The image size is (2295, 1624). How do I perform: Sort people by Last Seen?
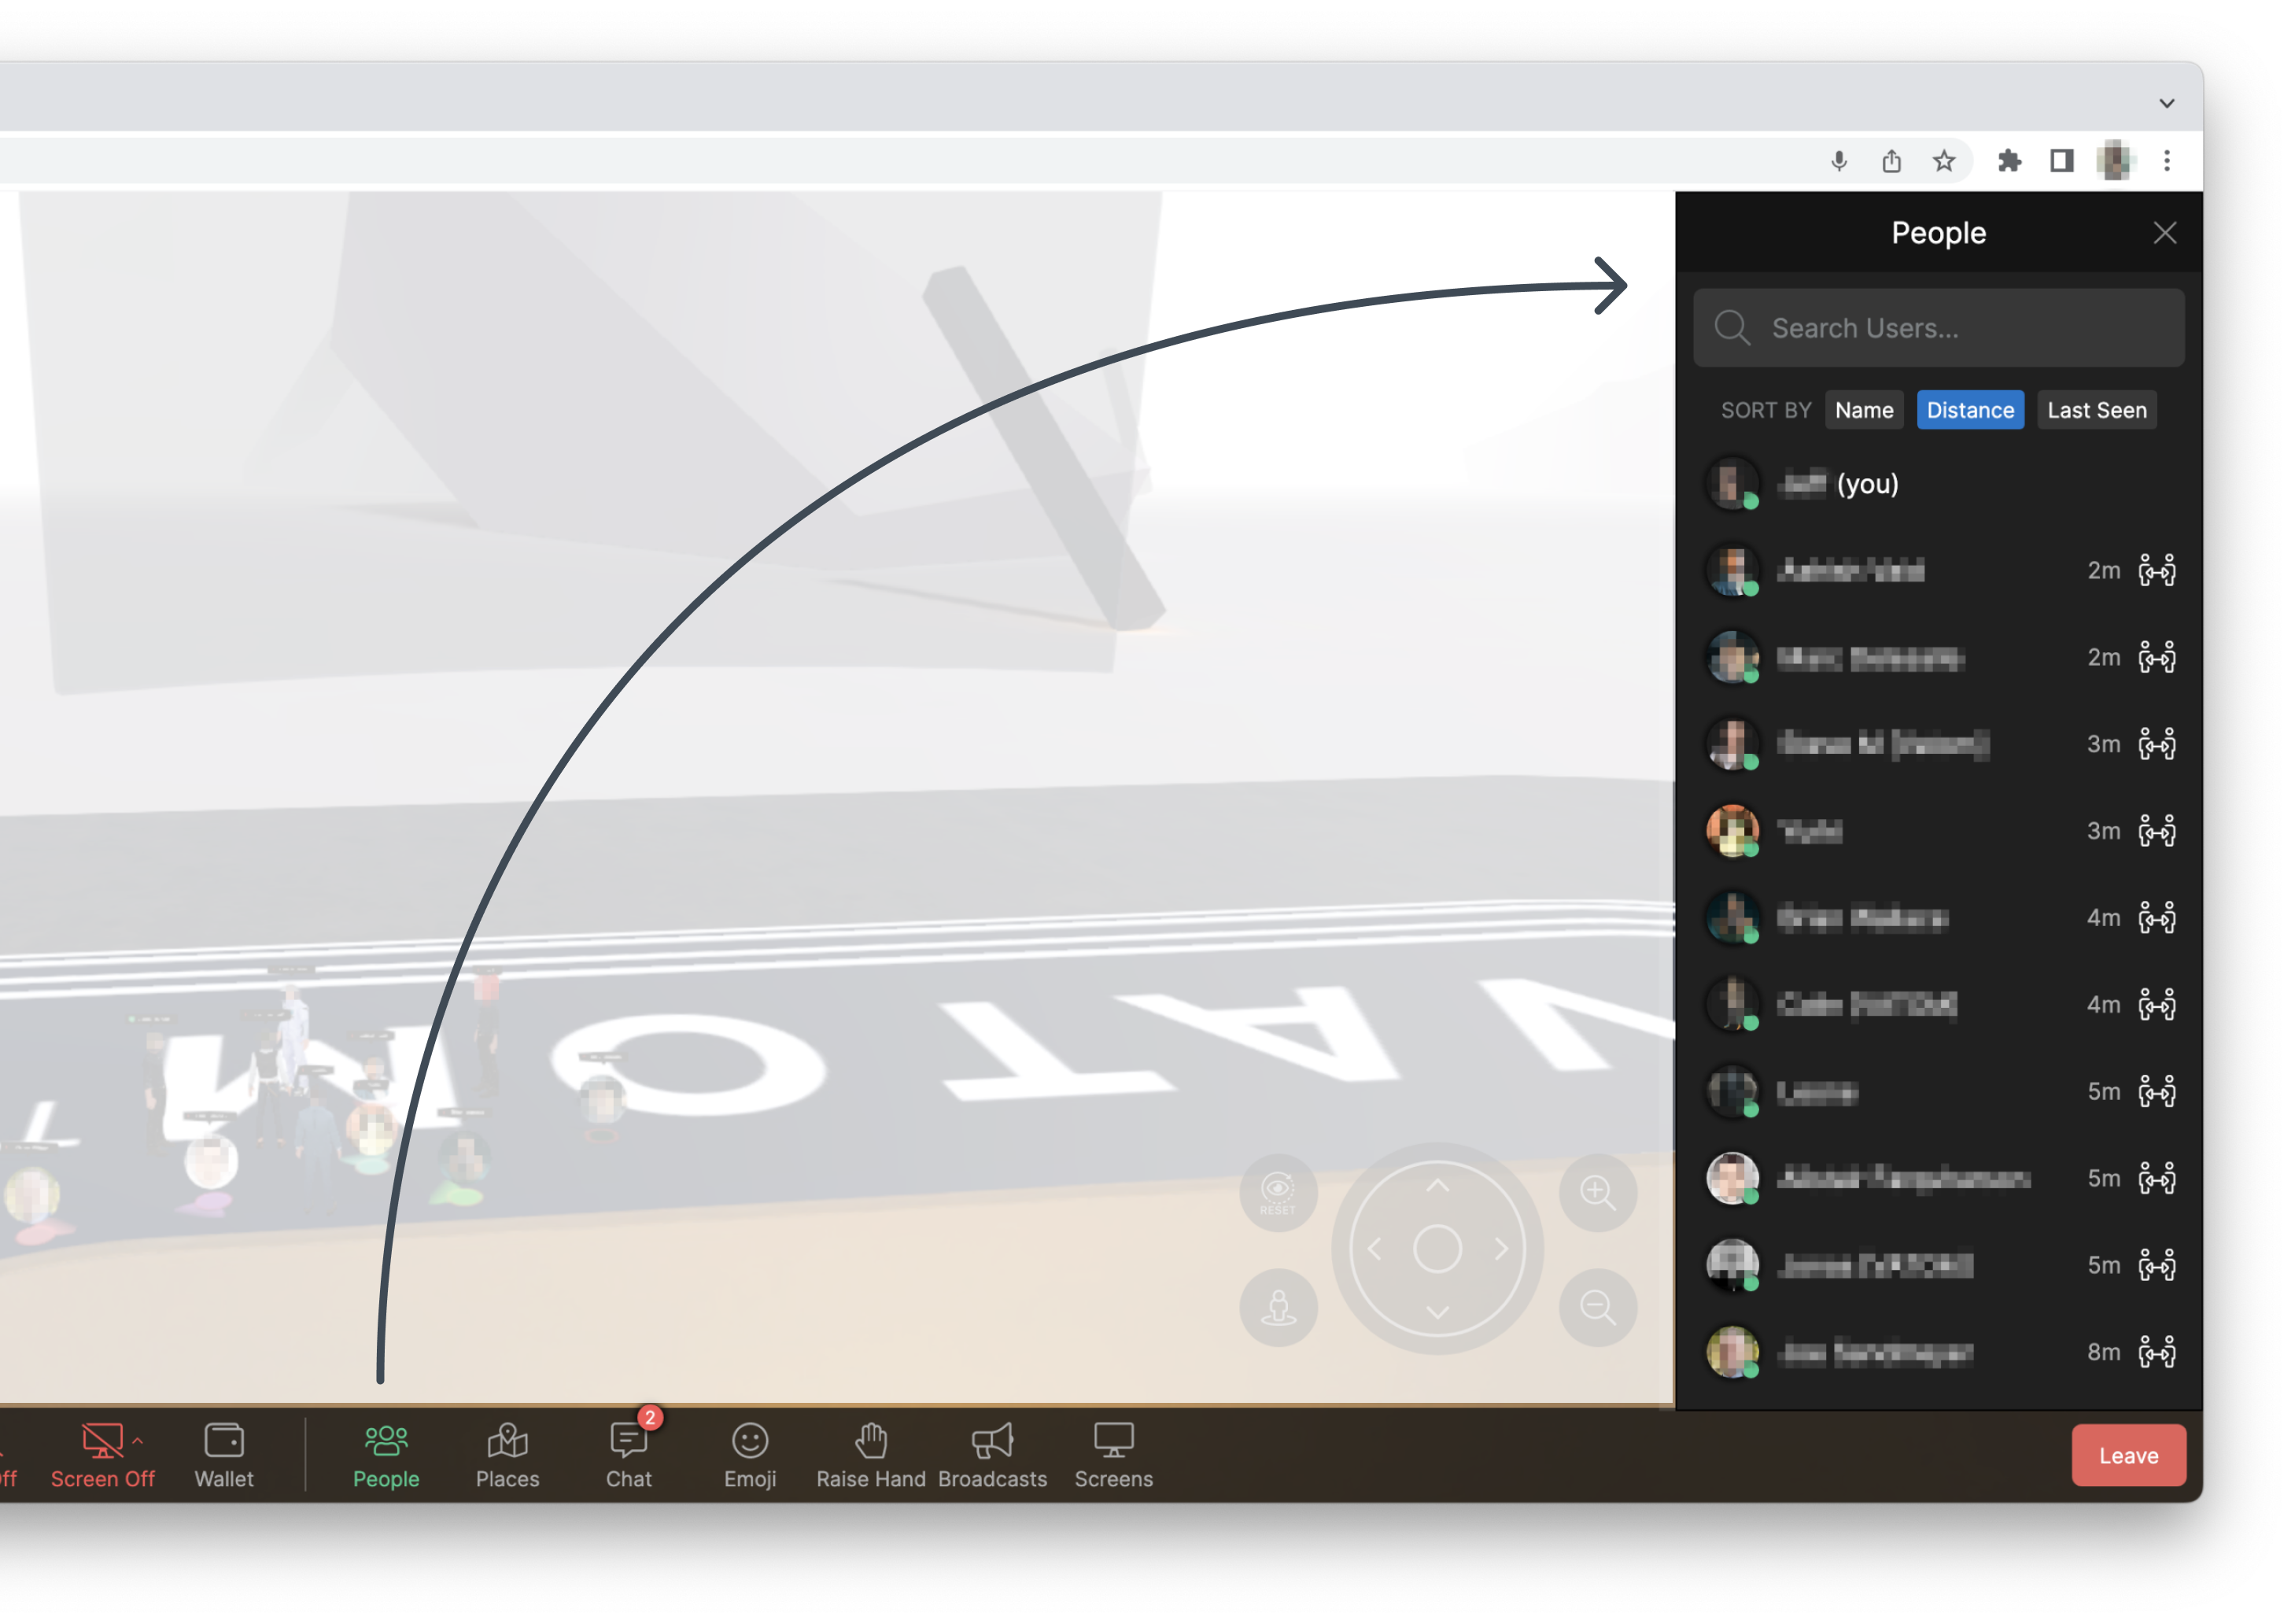coord(2096,410)
